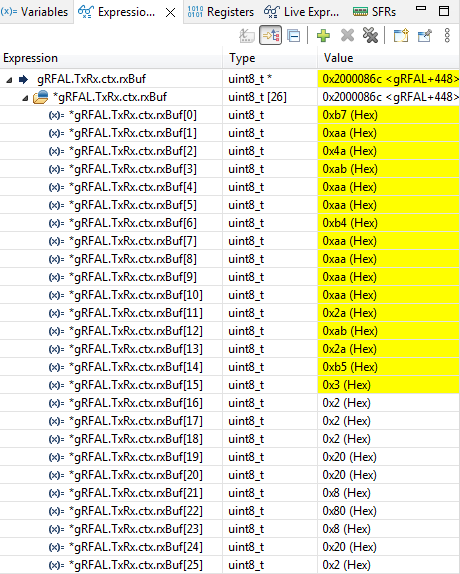Select row *gRFAL.TxRx.ctx.rxBuf[14]
Viewport: 460px width, 574px height.
click(x=230, y=367)
